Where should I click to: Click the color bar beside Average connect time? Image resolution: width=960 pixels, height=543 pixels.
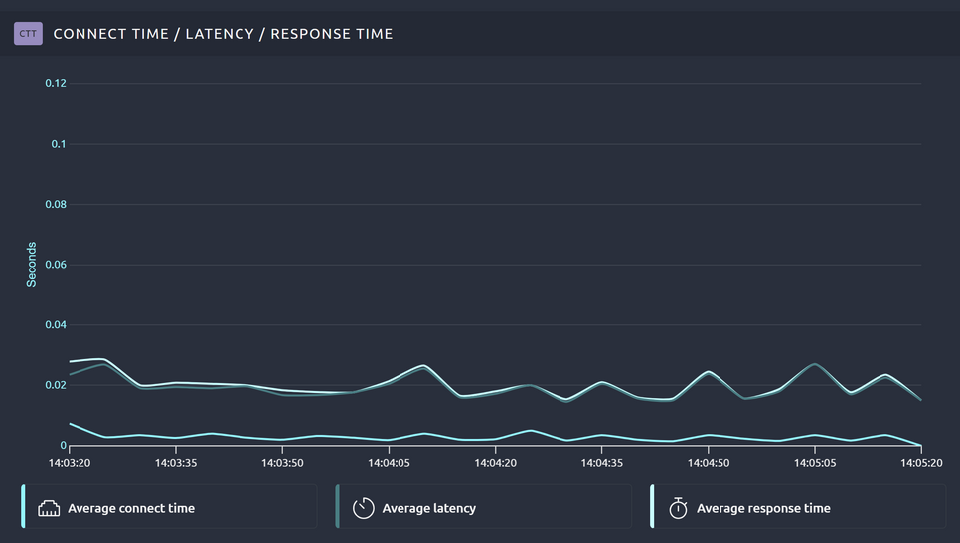tap(23, 506)
